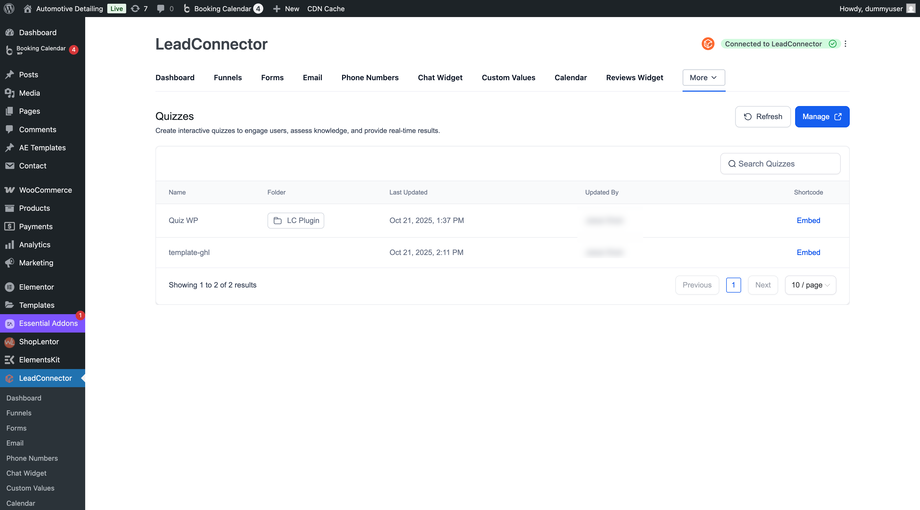Open the 10 / page size dropdown
The height and width of the screenshot is (510, 920).
coord(810,285)
